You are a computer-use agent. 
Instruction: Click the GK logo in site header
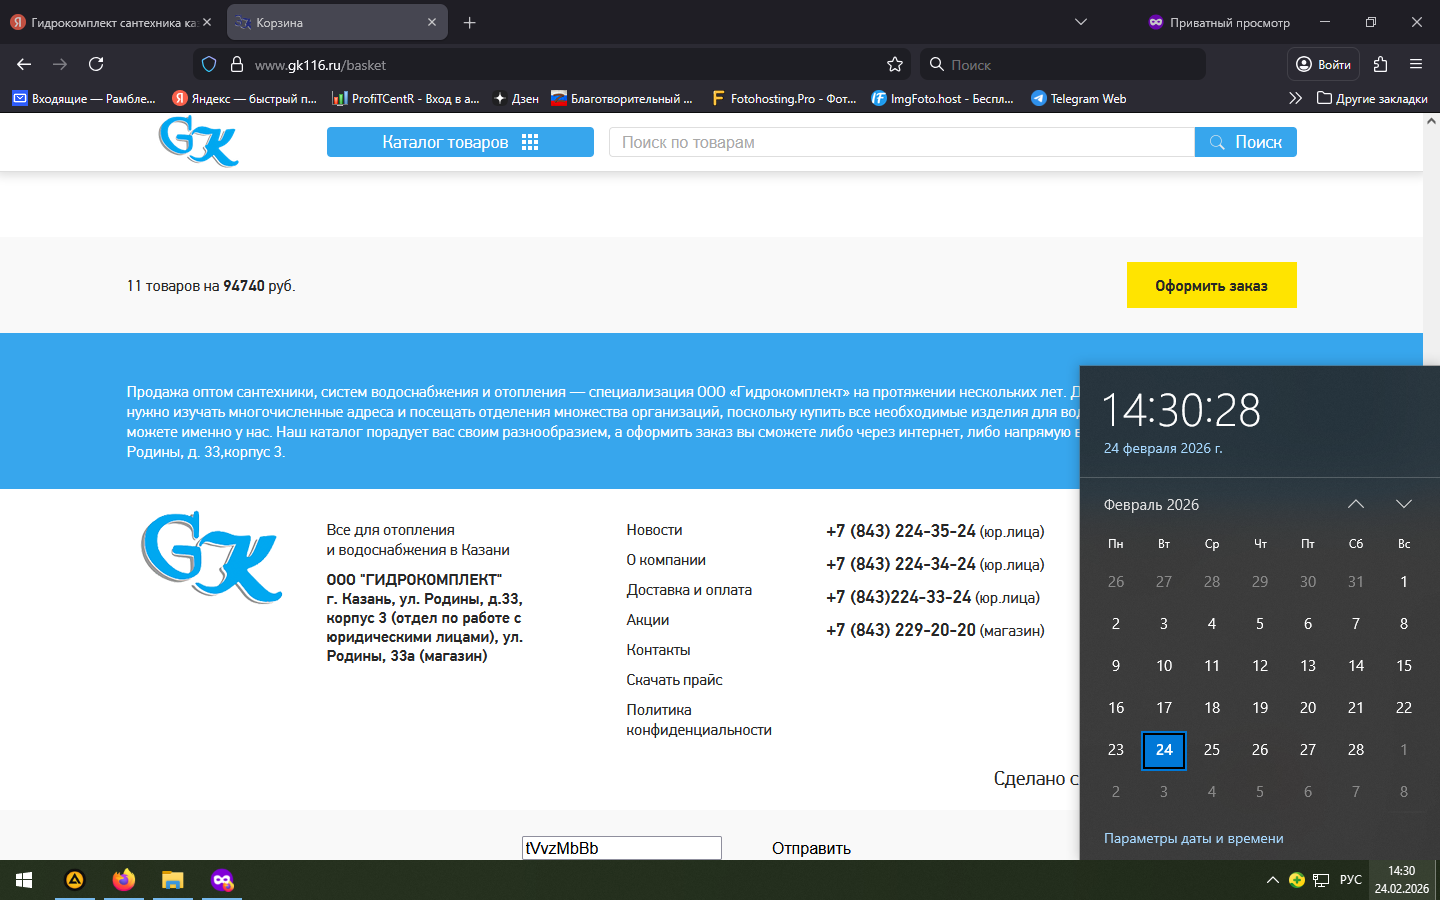pos(198,141)
